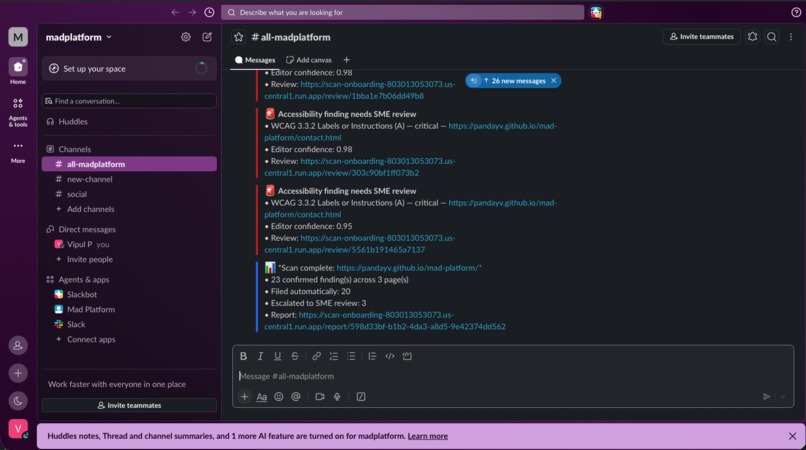The width and height of the screenshot is (806, 450).
Task: Collapse the Direct messages section
Action: [87, 229]
